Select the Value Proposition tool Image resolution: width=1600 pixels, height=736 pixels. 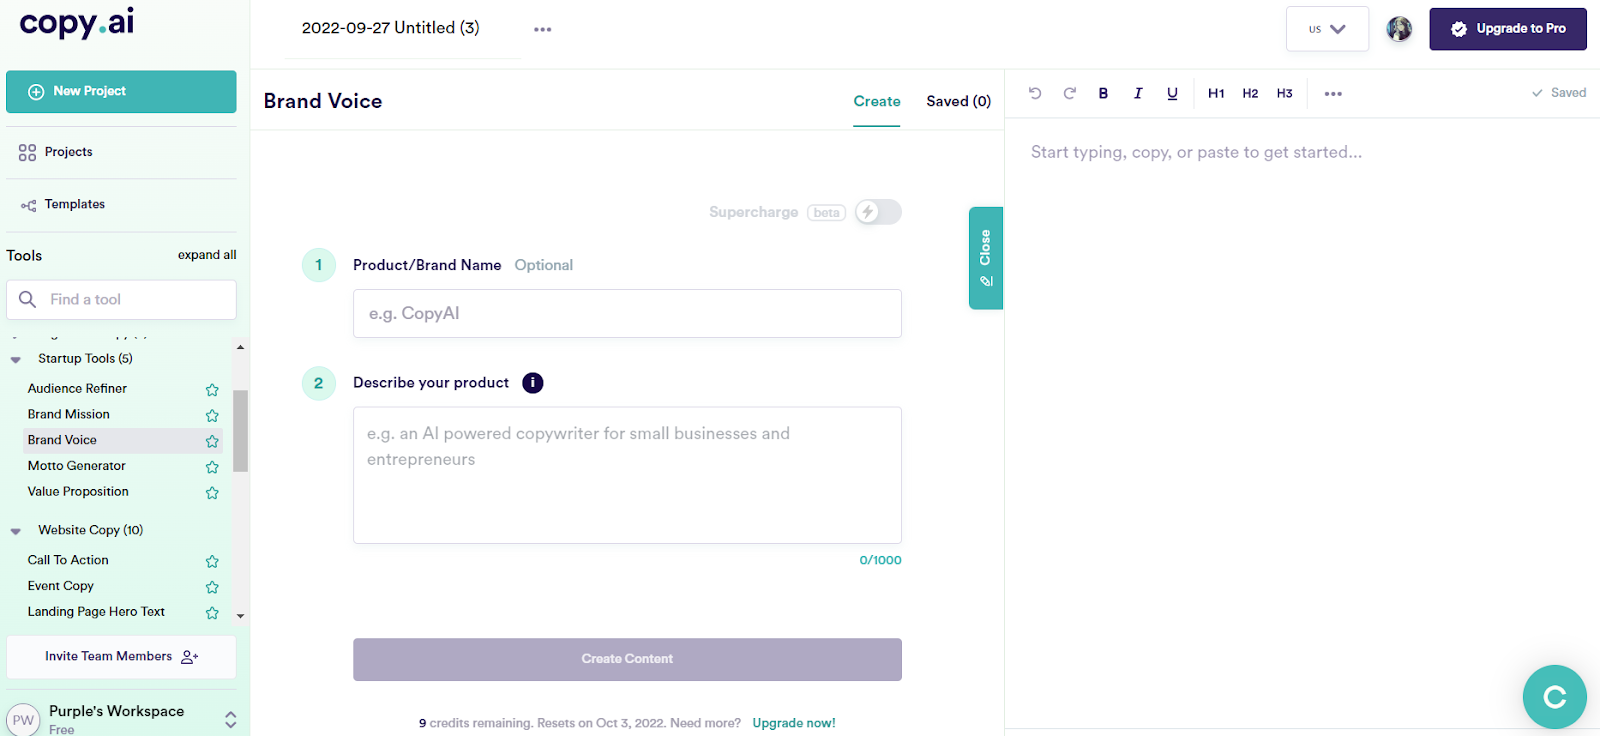point(78,492)
